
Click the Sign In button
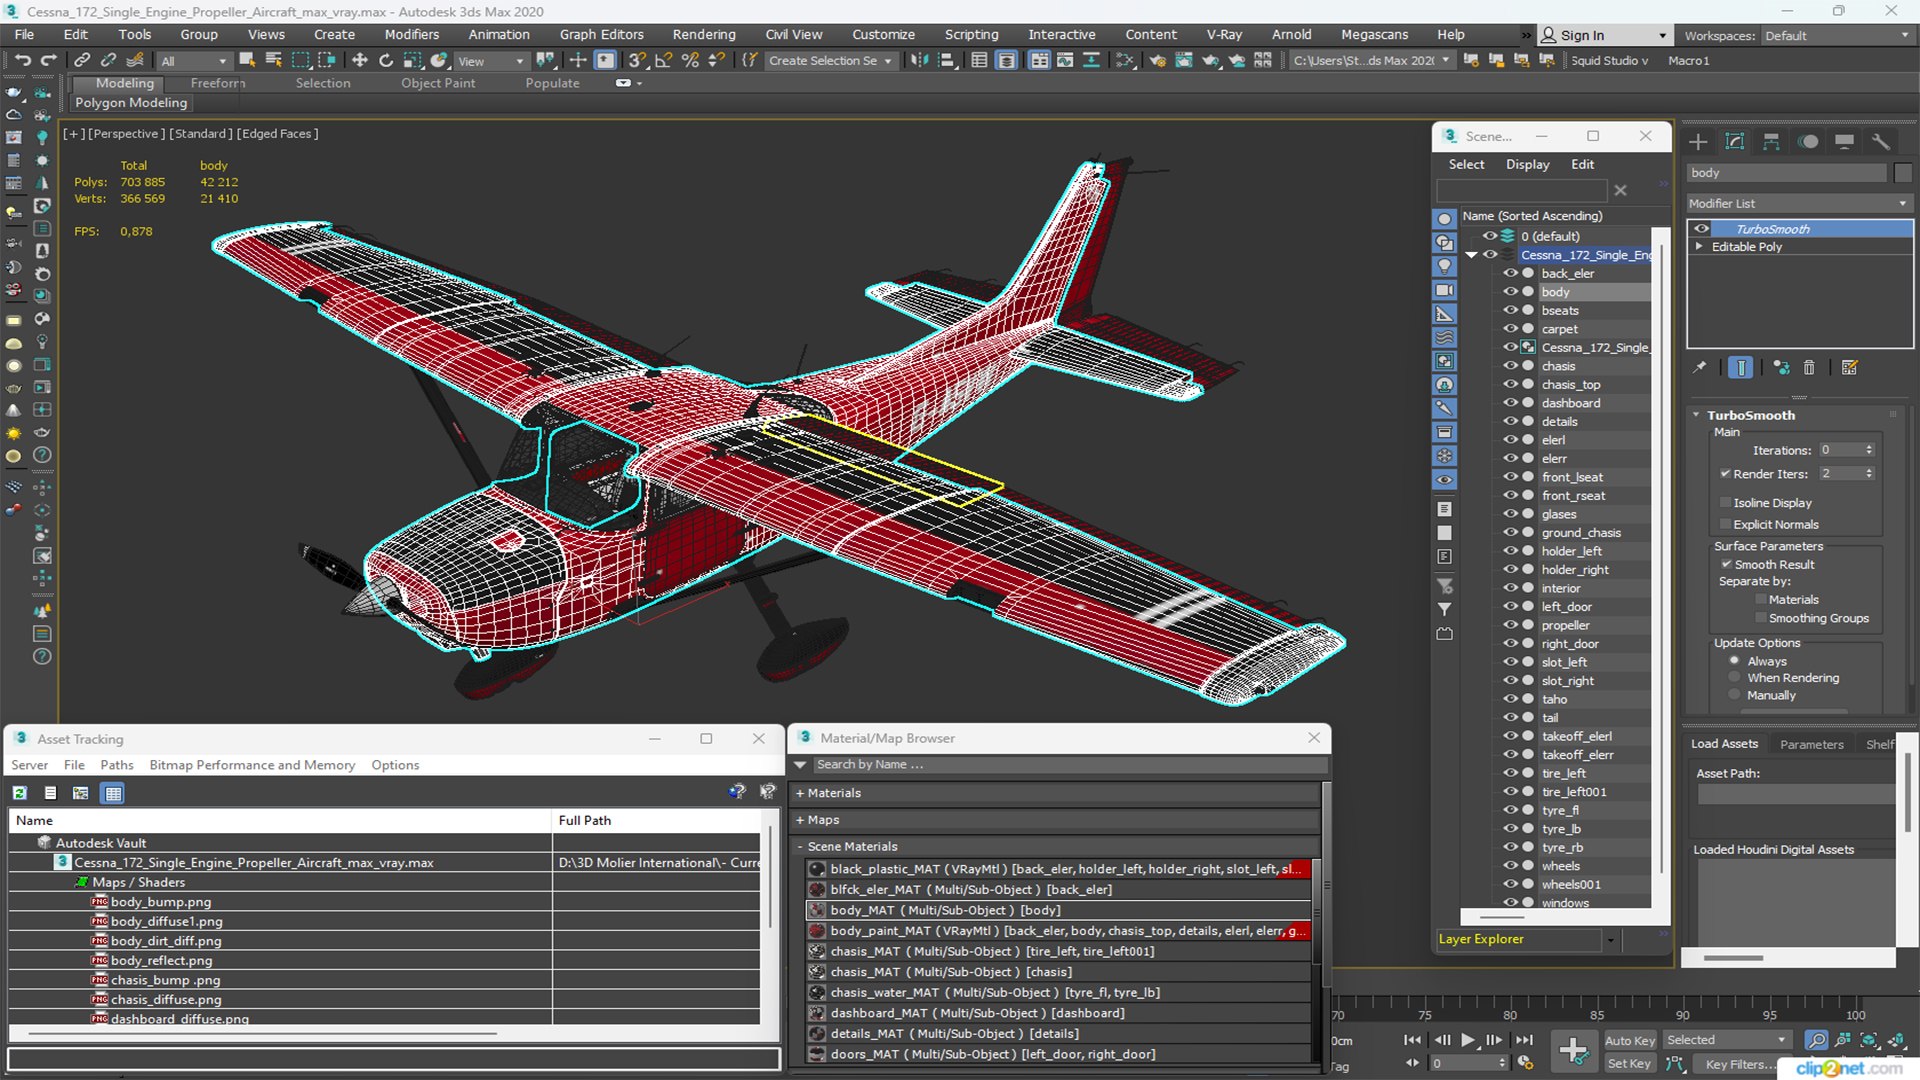[1603, 35]
